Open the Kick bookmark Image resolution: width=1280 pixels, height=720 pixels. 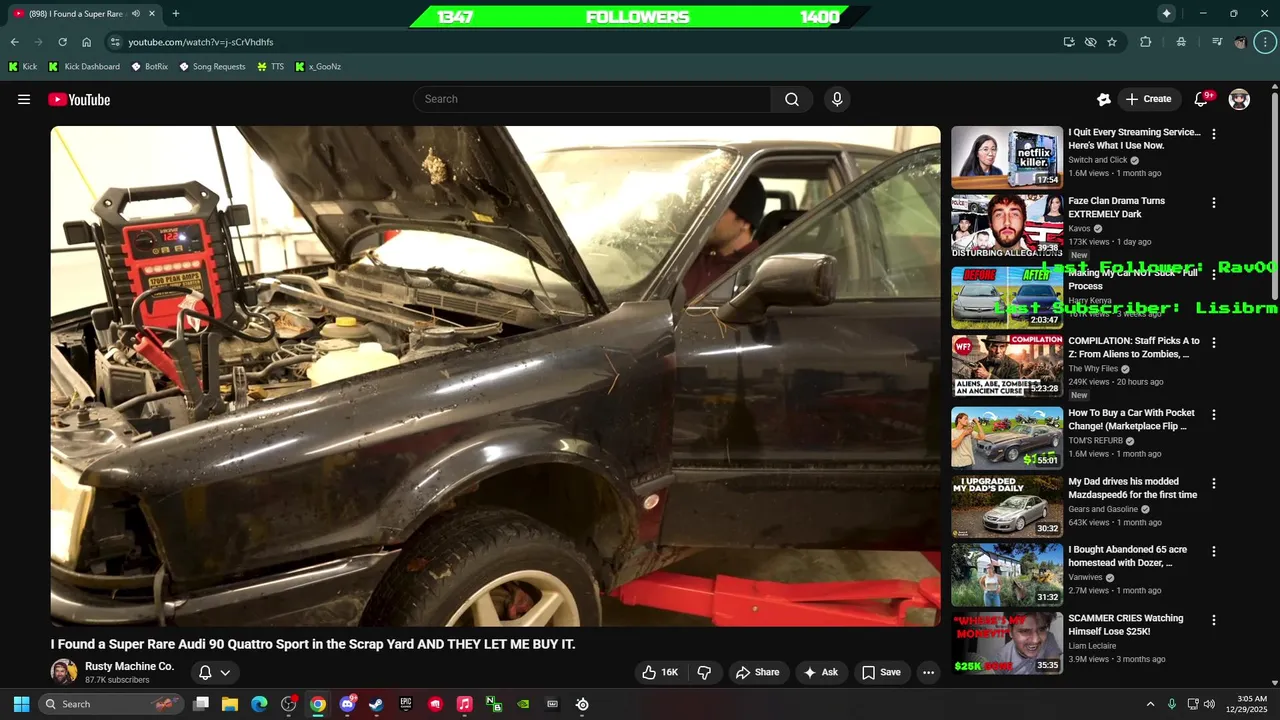23,67
